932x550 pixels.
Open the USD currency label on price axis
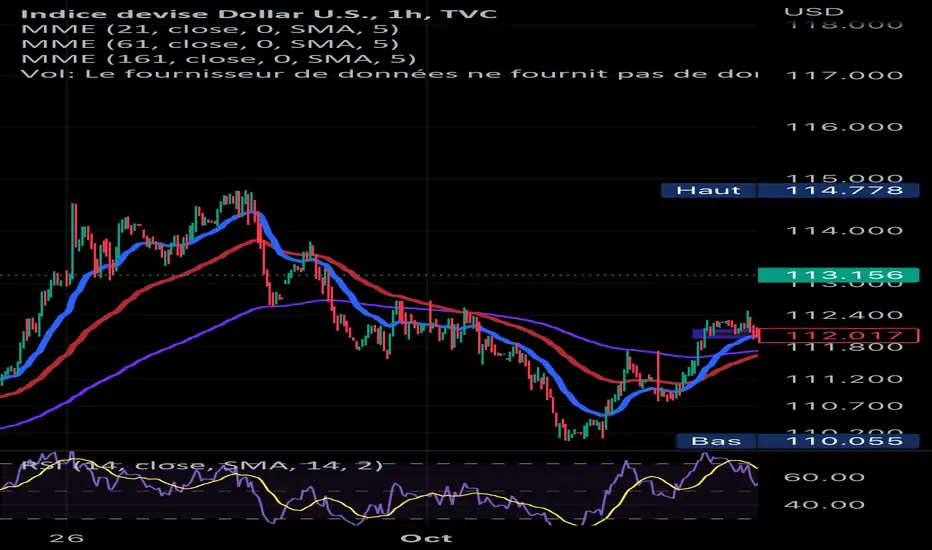814,11
